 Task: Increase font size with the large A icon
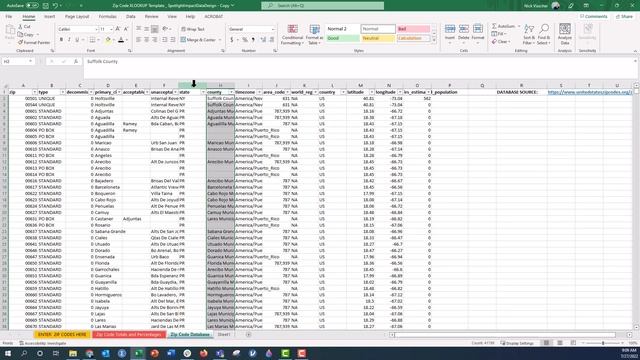[118, 29]
